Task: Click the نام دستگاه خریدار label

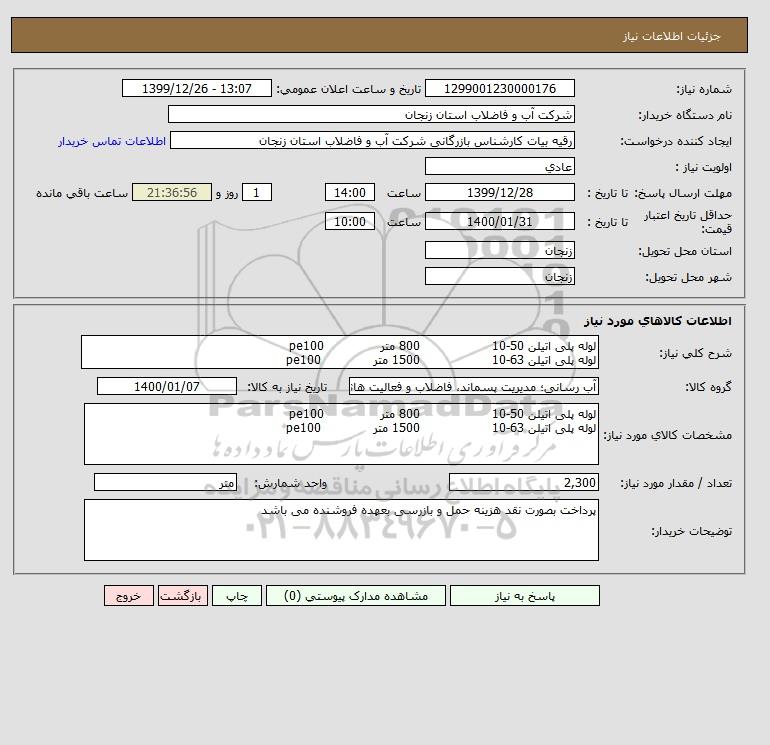Action: pyautogui.click(x=685, y=115)
